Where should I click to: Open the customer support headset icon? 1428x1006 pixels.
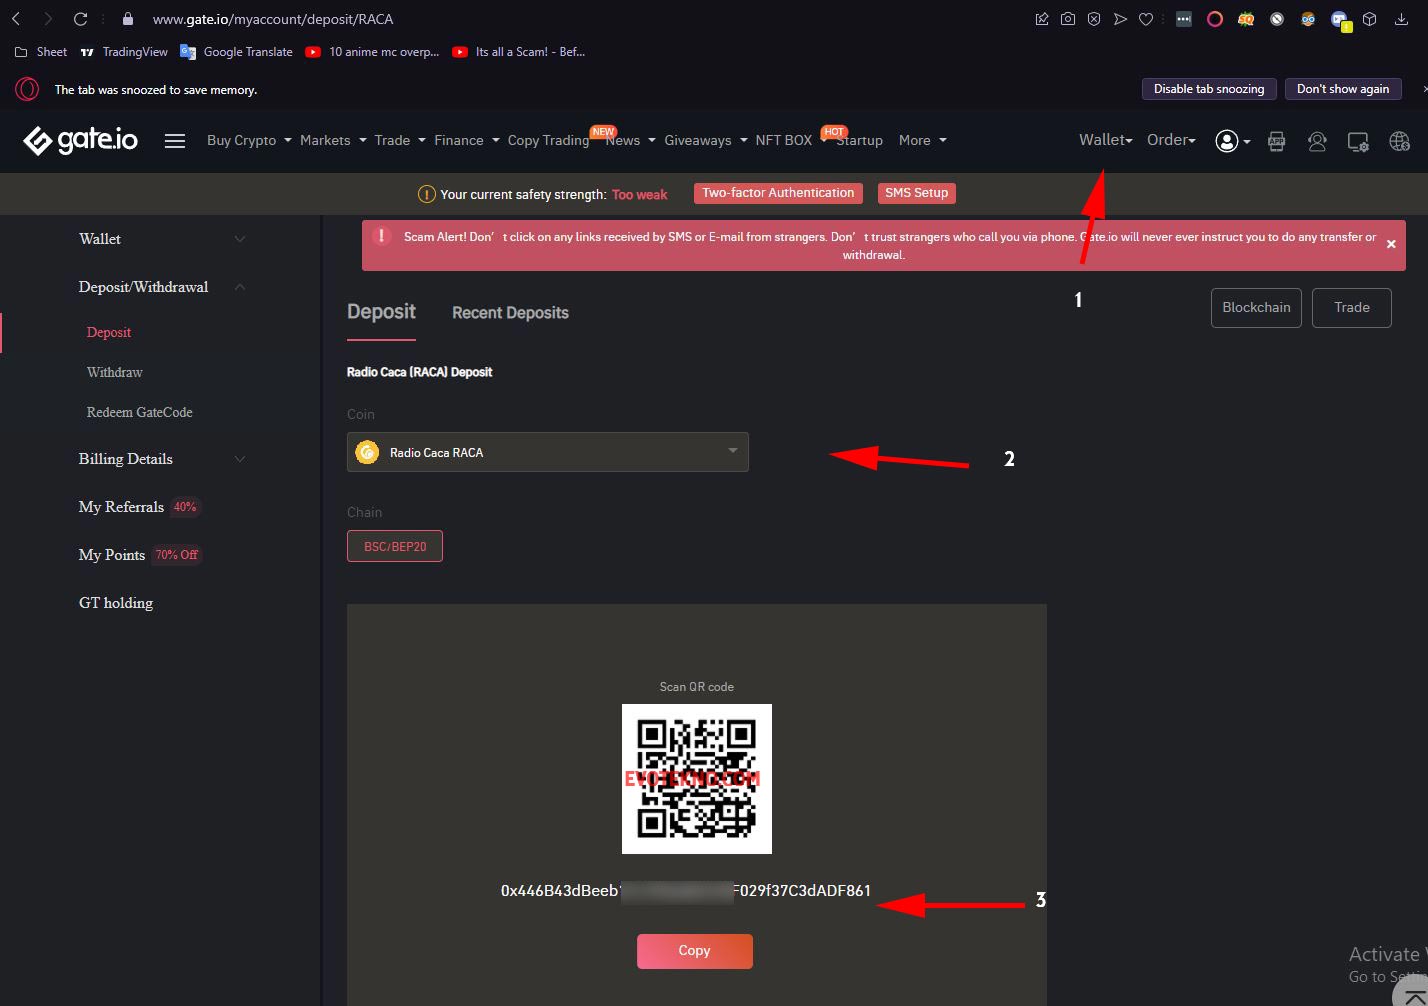(x=1317, y=142)
